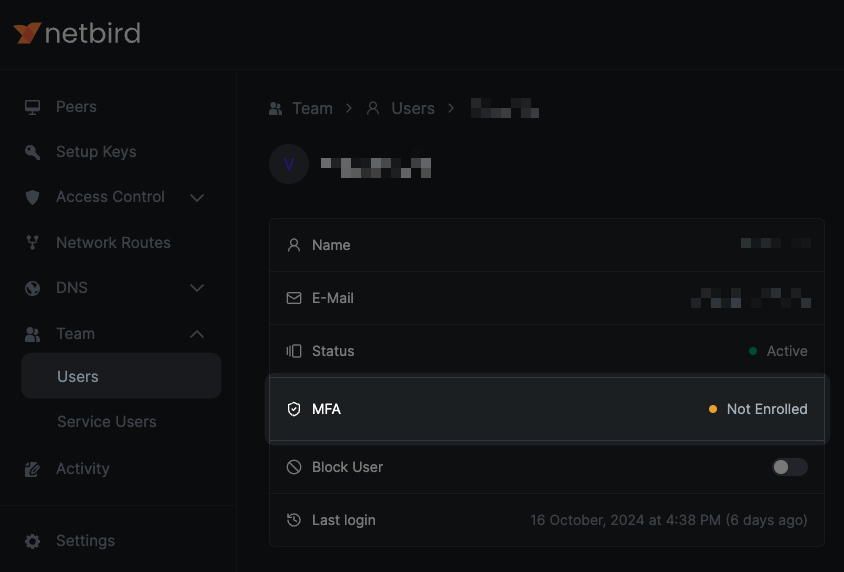The width and height of the screenshot is (844, 572).
Task: Go to Team in the breadcrumb
Action: (x=301, y=109)
